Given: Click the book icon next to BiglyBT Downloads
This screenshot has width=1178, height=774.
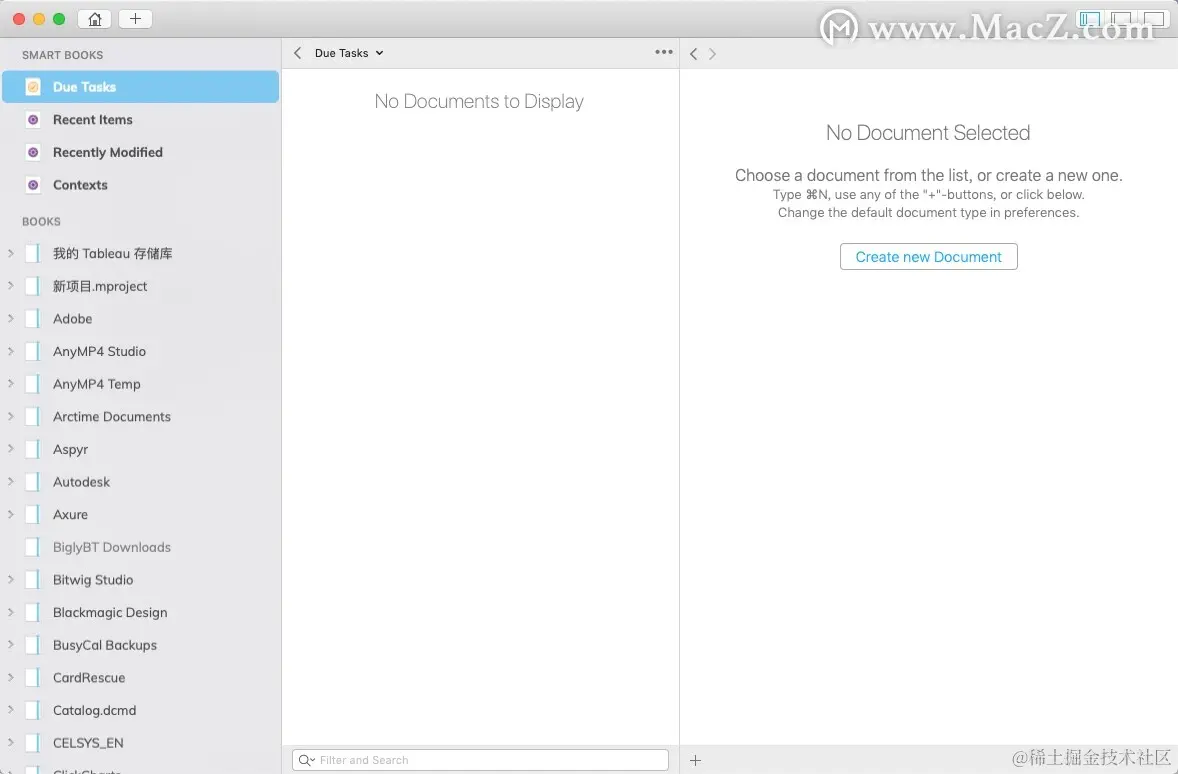Looking at the screenshot, I should 32,547.
